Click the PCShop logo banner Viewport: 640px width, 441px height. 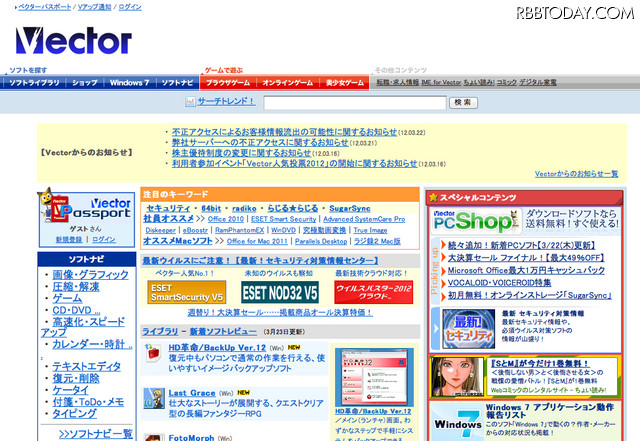[x=476, y=221]
